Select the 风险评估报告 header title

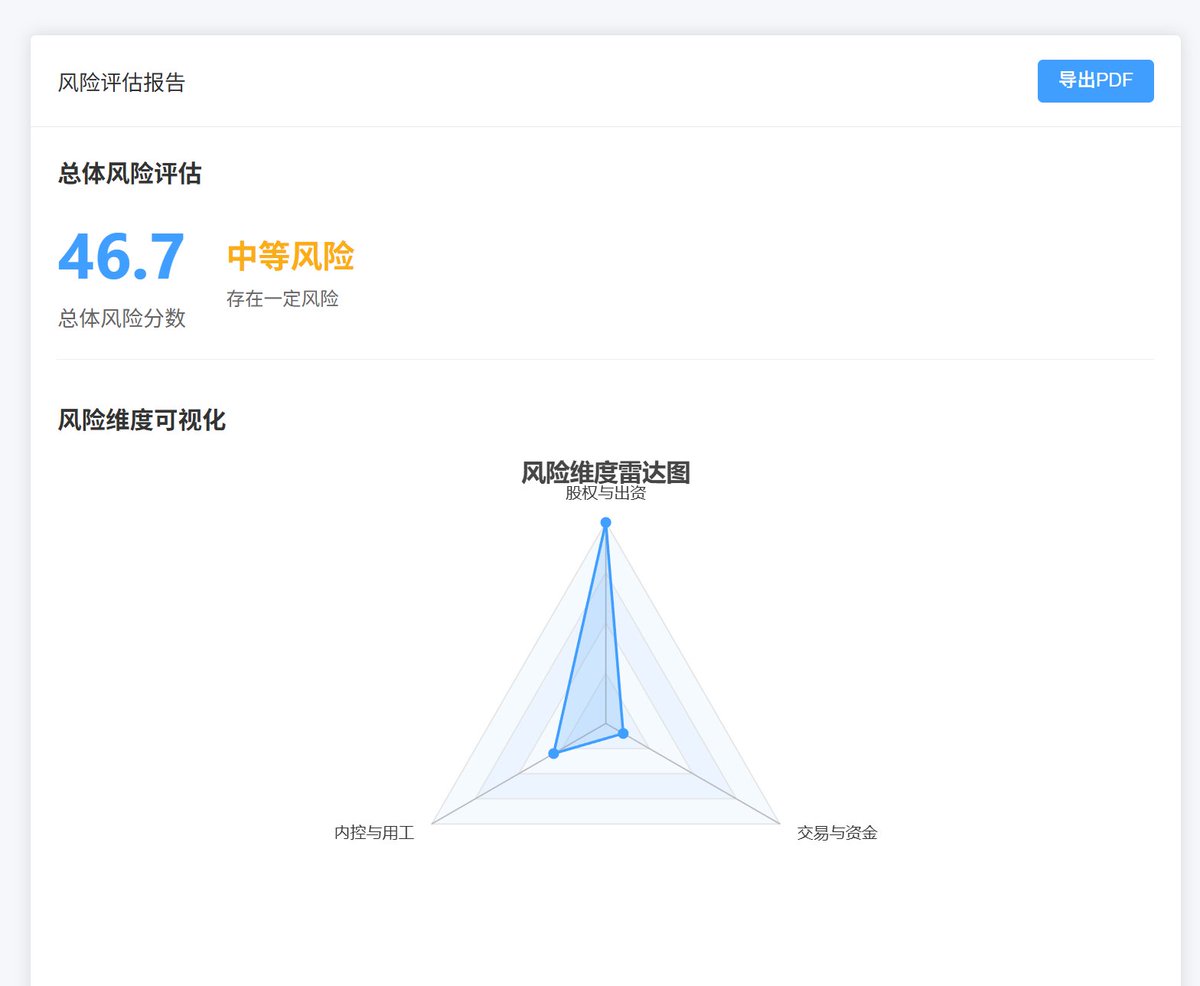point(122,83)
